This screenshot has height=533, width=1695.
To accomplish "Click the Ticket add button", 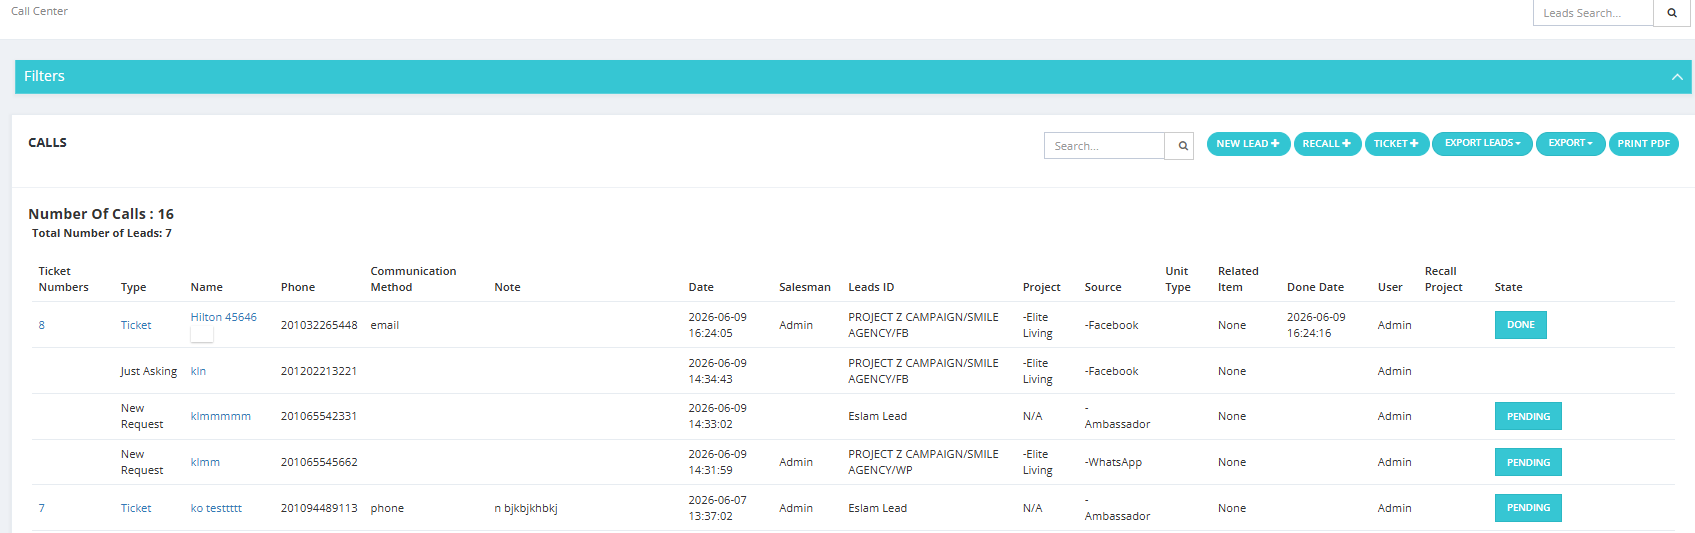I will [x=1396, y=144].
